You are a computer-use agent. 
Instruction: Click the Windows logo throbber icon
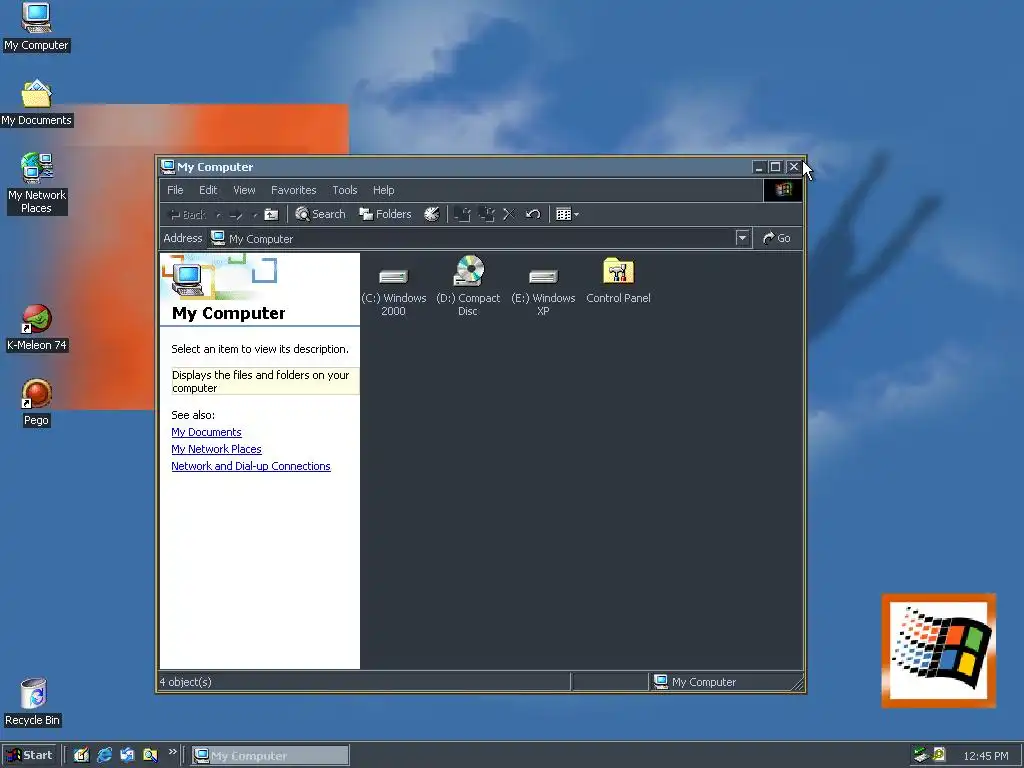(783, 190)
